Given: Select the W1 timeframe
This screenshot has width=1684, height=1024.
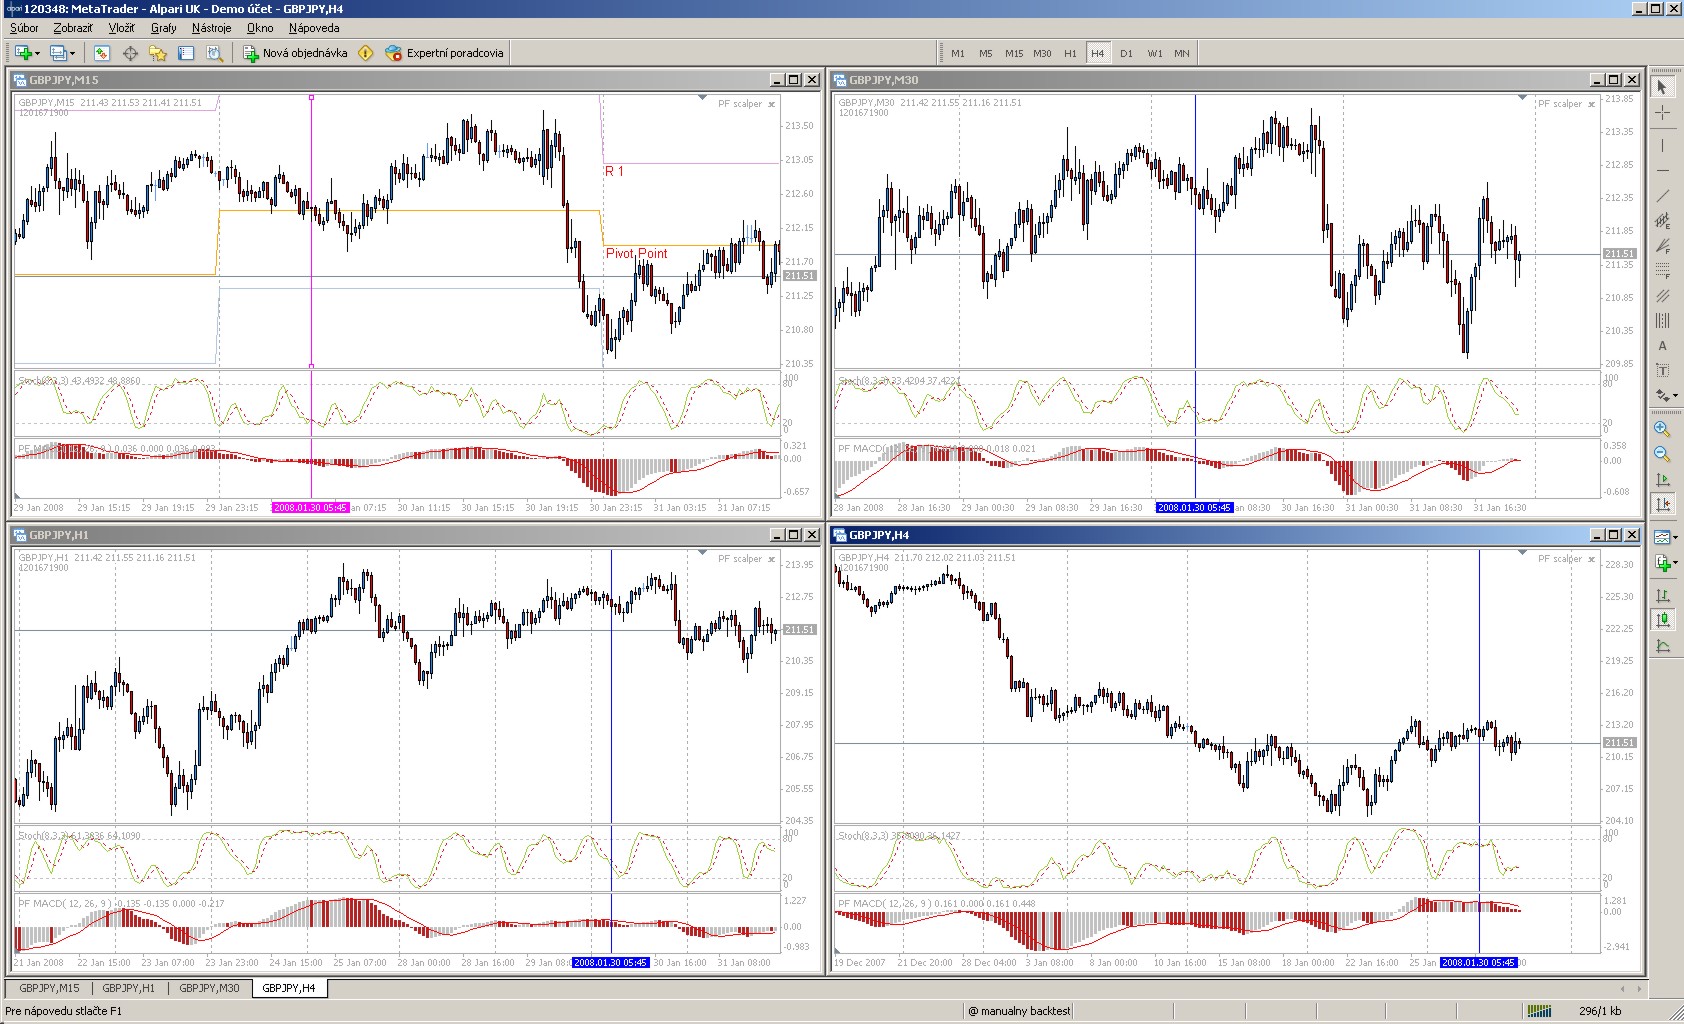Looking at the screenshot, I should 1155,53.
